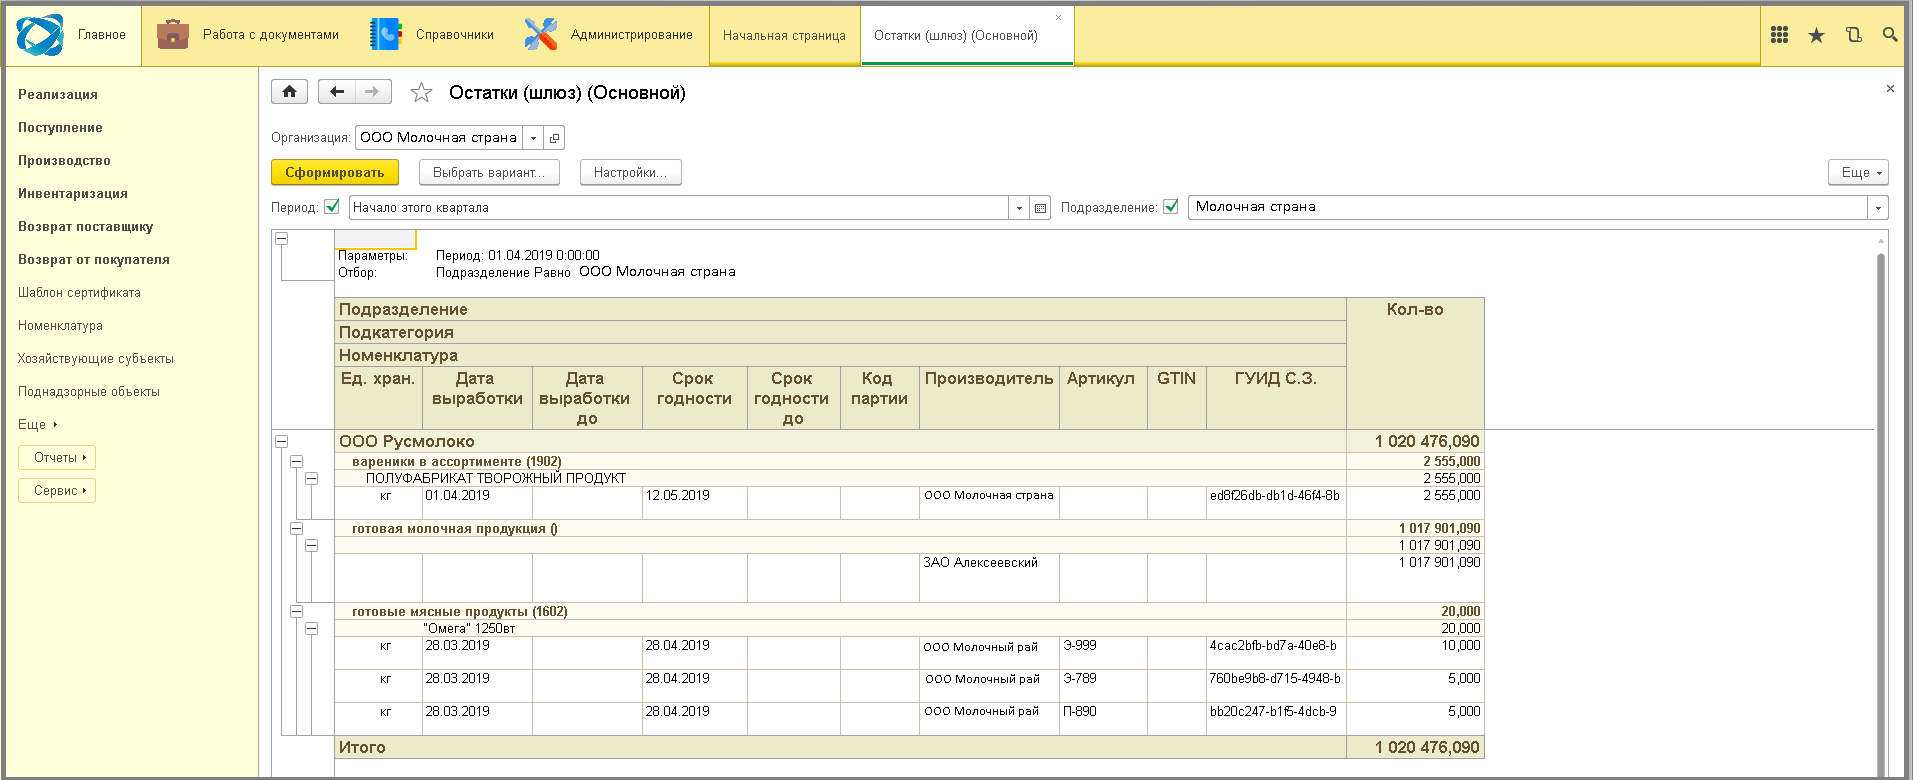Viewport: 1913px width, 780px height.
Task: Navigate forward with right arrow
Action: pyautogui.click(x=373, y=92)
